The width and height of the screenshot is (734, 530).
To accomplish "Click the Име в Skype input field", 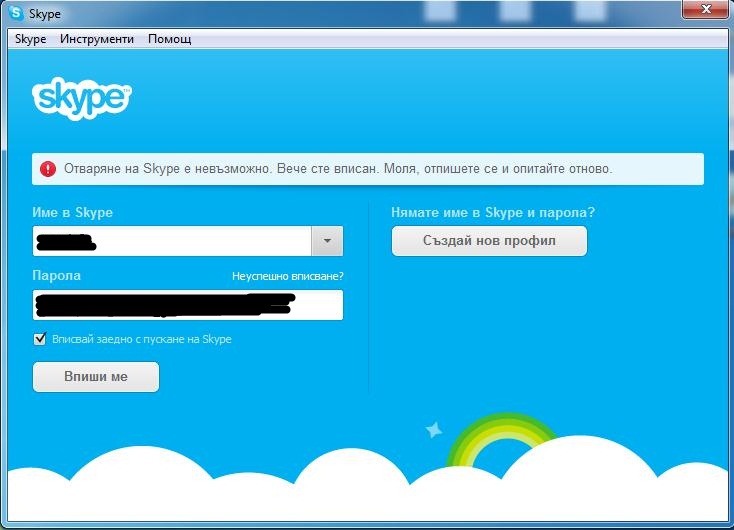I will coord(172,241).
